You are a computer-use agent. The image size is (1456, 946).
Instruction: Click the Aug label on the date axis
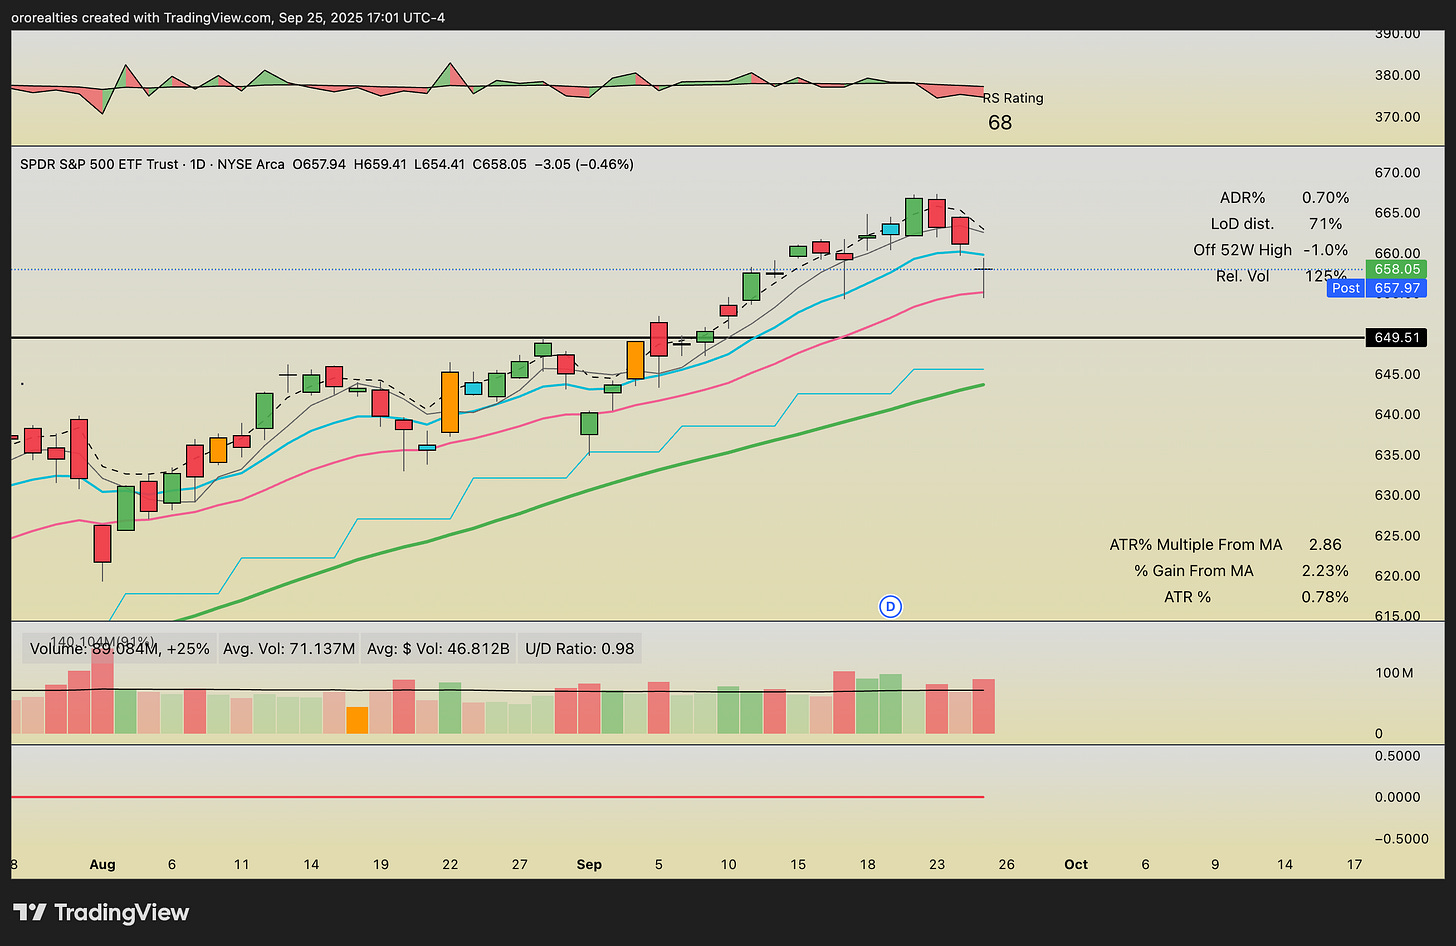pyautogui.click(x=103, y=864)
